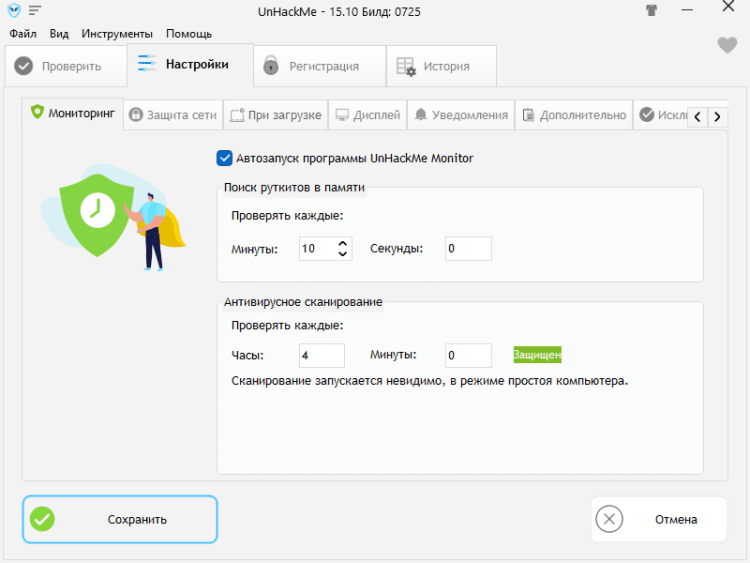Click the Отмена button
This screenshot has width=750, height=563.
(x=659, y=519)
